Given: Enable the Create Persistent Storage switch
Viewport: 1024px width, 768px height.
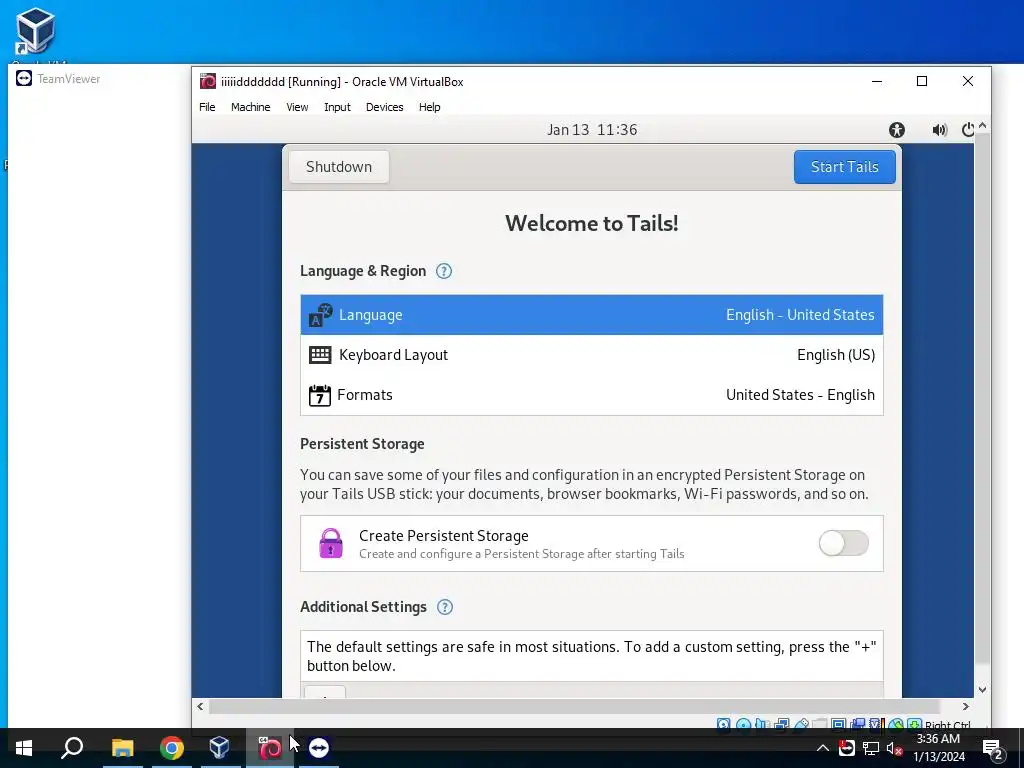Looking at the screenshot, I should pos(844,543).
